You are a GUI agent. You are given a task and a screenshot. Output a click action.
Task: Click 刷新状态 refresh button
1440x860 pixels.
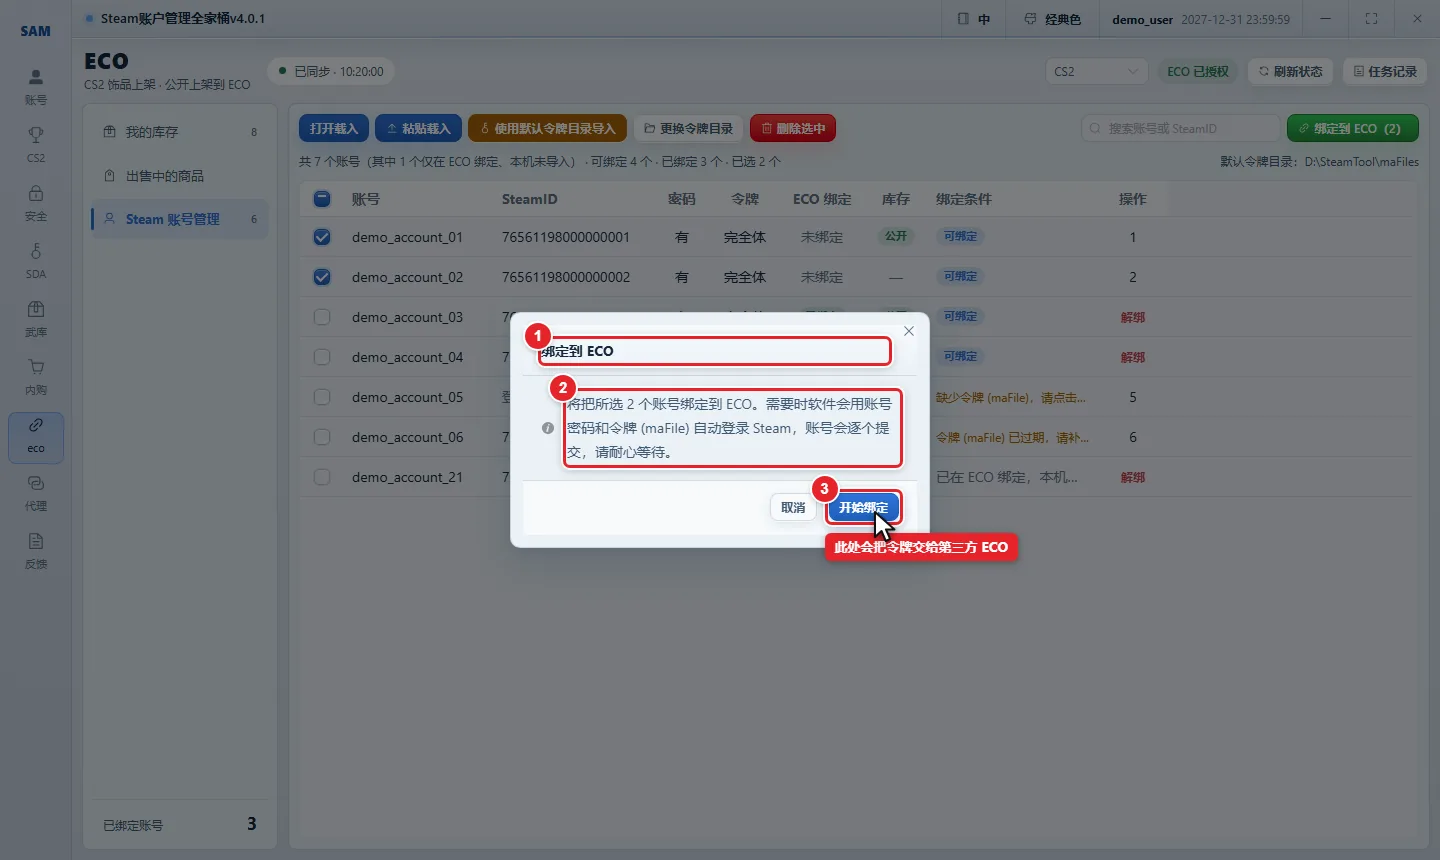1290,72
